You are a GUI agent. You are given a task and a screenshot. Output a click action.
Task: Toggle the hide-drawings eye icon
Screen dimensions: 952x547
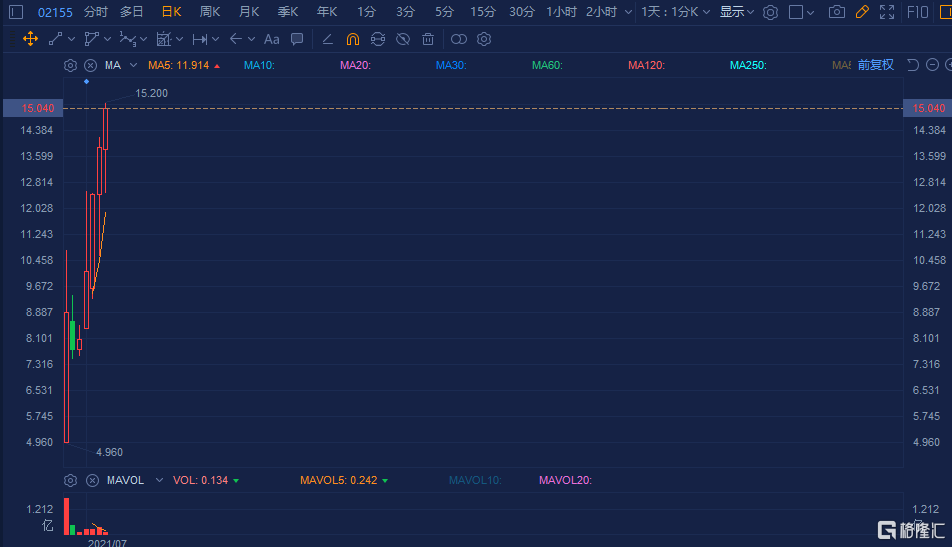point(403,39)
